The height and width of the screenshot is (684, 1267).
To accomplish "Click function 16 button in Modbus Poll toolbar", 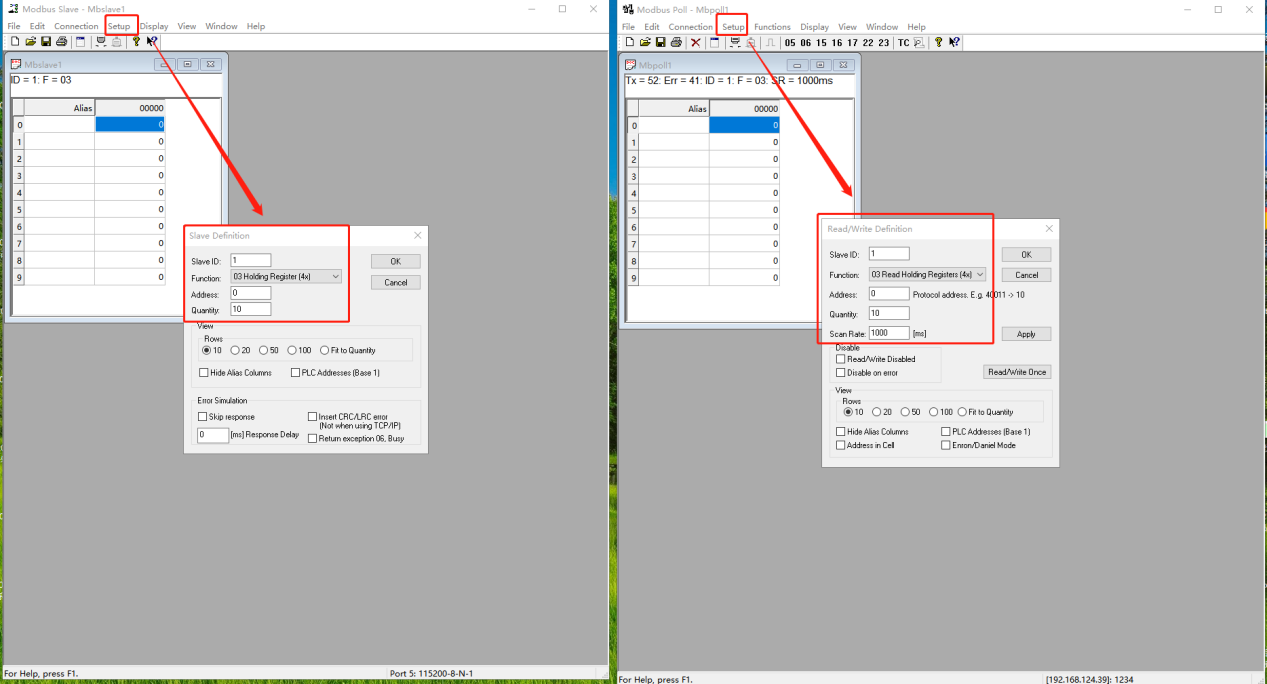I will click(x=837, y=43).
